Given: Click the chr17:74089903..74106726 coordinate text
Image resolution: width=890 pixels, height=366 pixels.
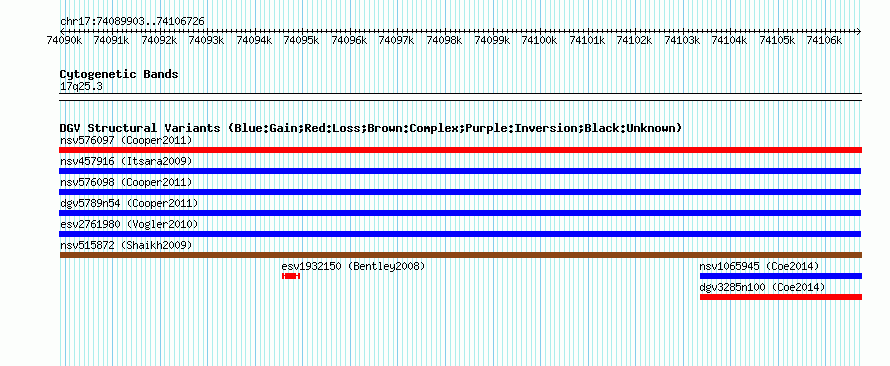Looking at the screenshot, I should point(132,22).
